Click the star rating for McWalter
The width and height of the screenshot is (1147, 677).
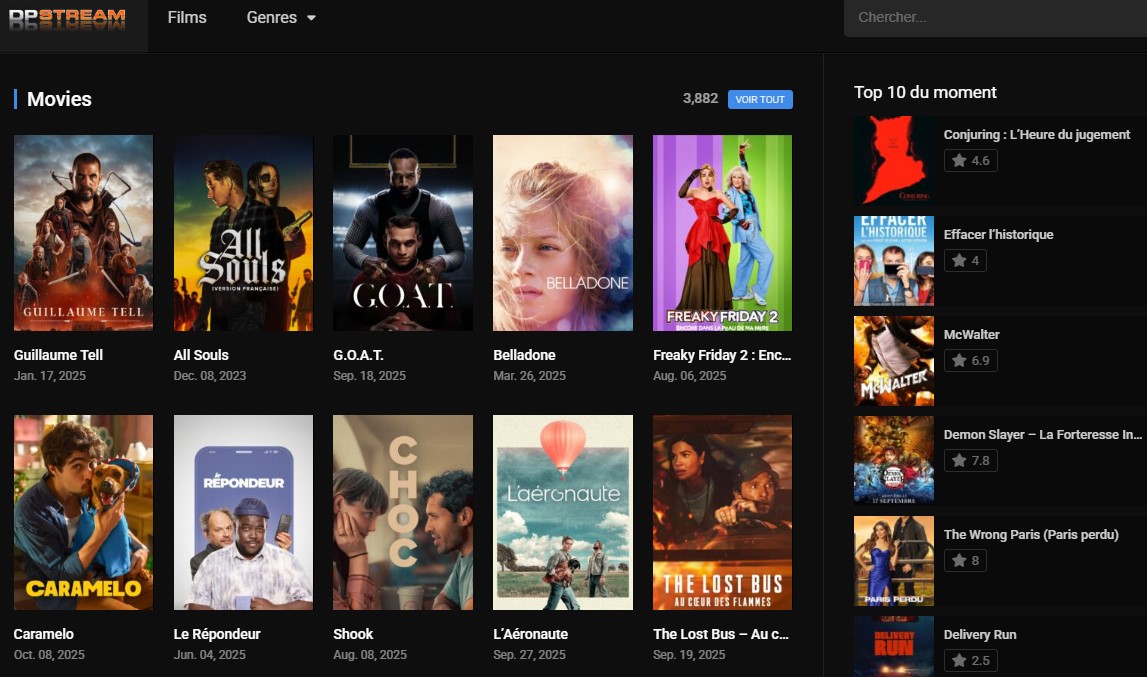(x=970, y=360)
